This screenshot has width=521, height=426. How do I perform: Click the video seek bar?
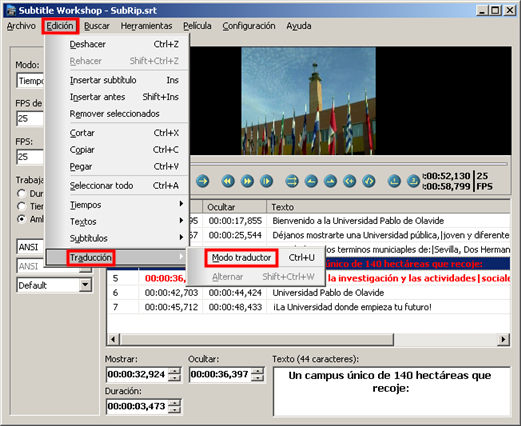click(348, 164)
